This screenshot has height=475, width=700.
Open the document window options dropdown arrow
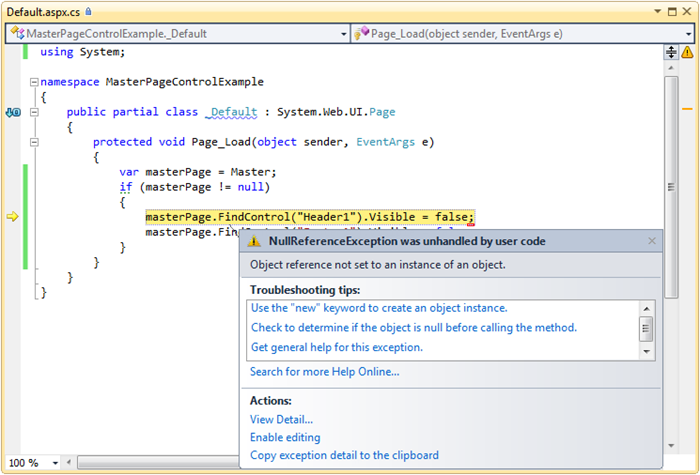pos(658,11)
